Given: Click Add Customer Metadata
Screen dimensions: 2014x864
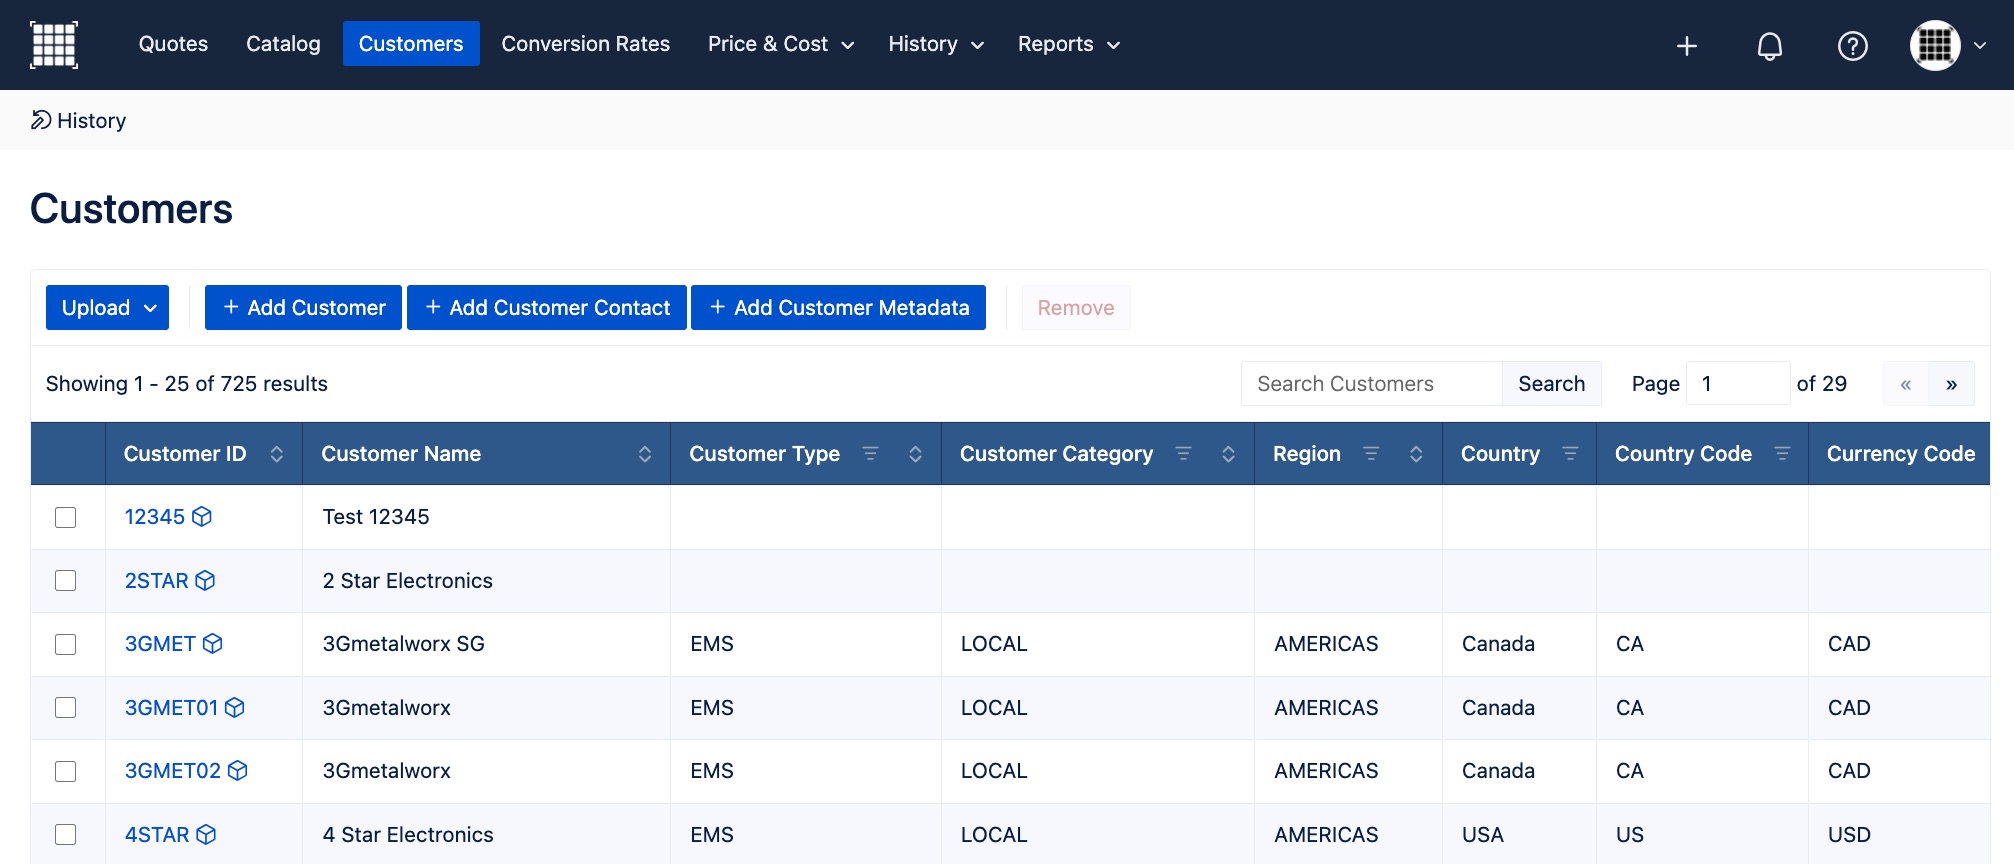Looking at the screenshot, I should (x=838, y=308).
